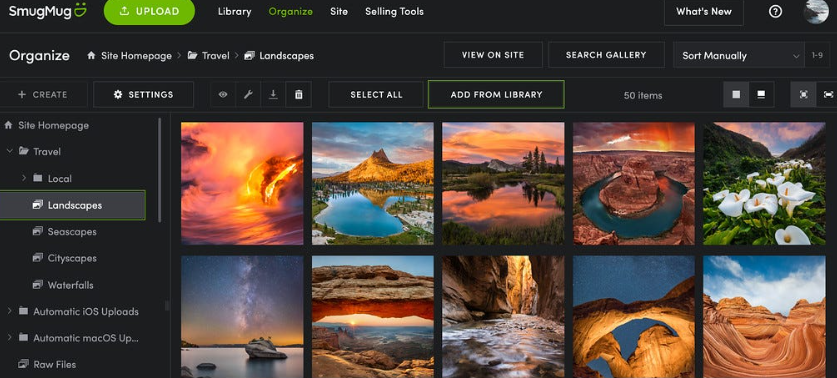
Task: Open the Selling Tools menu
Action: [x=394, y=12]
